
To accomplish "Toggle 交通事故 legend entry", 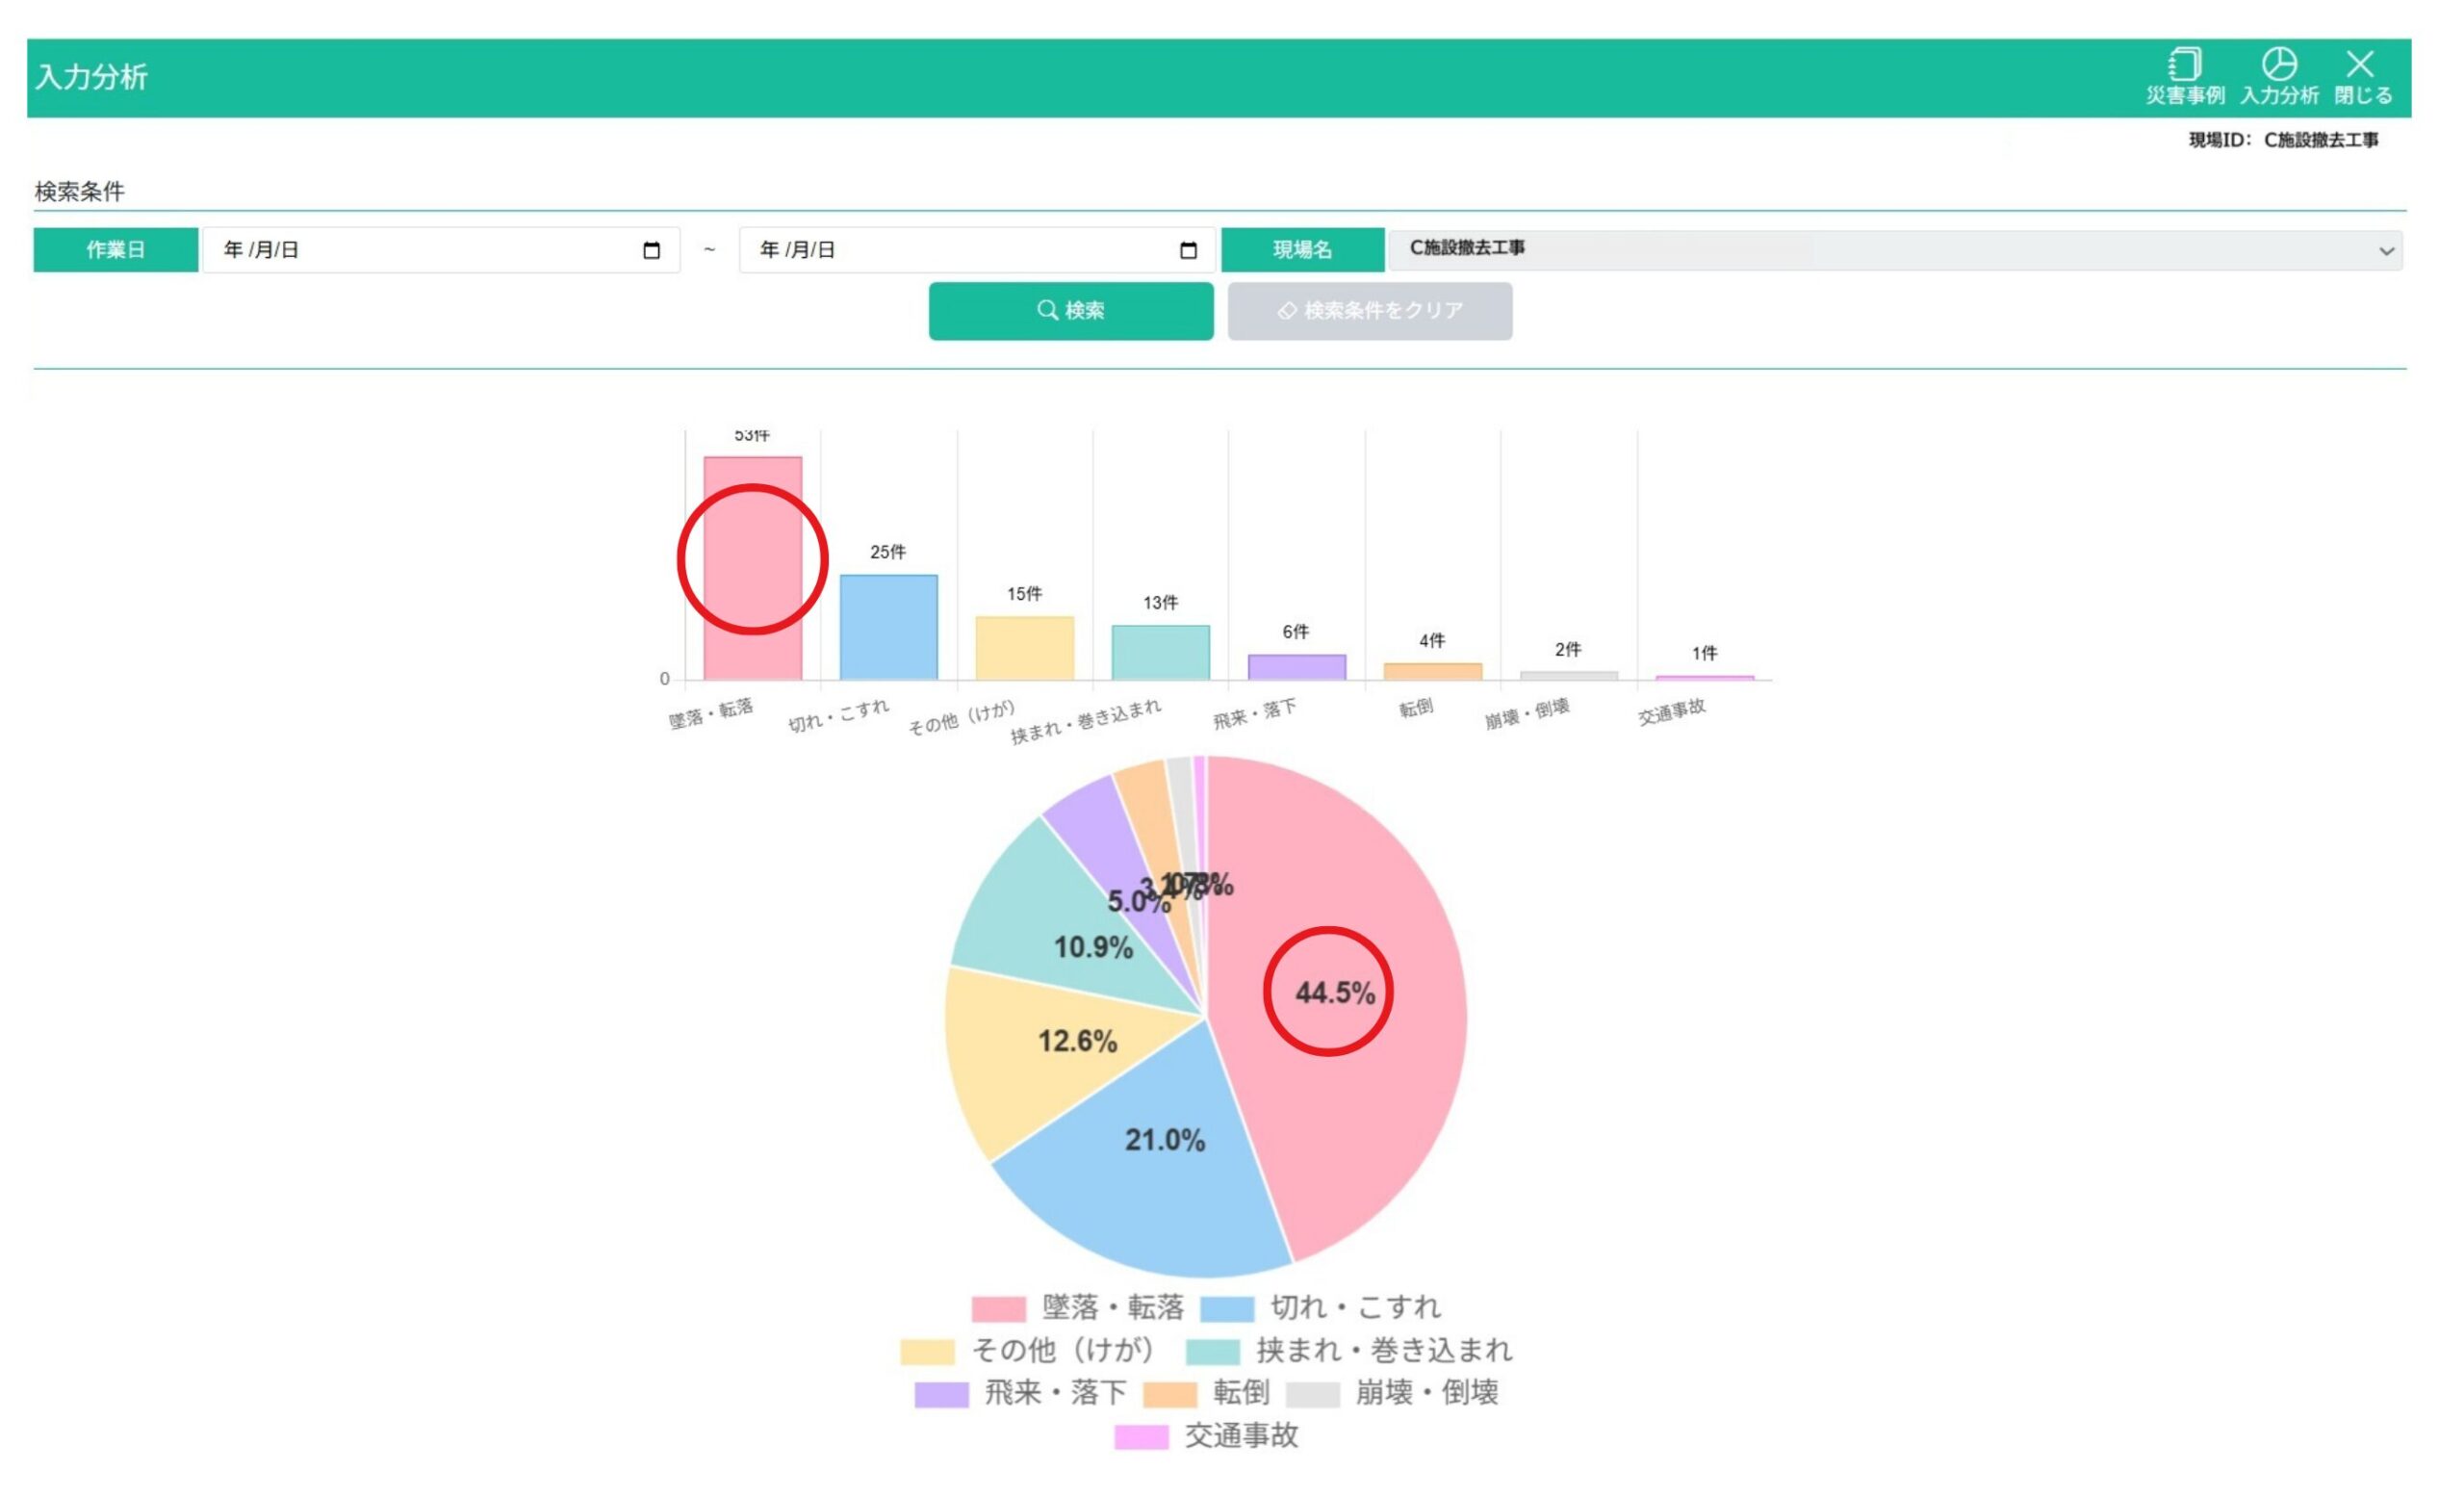I will (1207, 1436).
